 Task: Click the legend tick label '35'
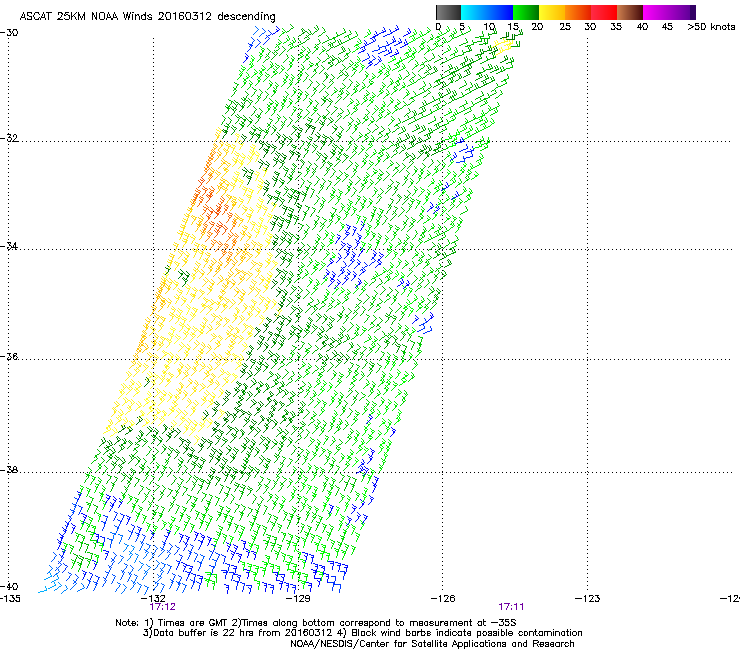point(616,27)
